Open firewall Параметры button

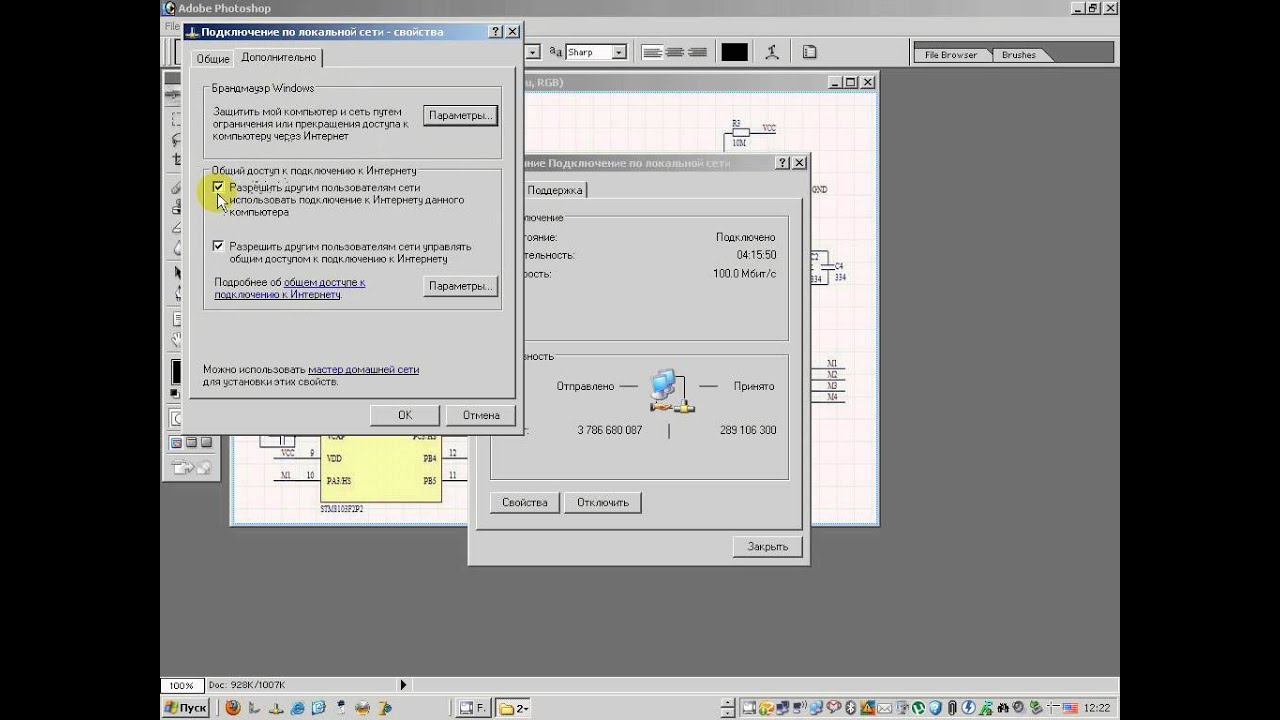pos(460,116)
